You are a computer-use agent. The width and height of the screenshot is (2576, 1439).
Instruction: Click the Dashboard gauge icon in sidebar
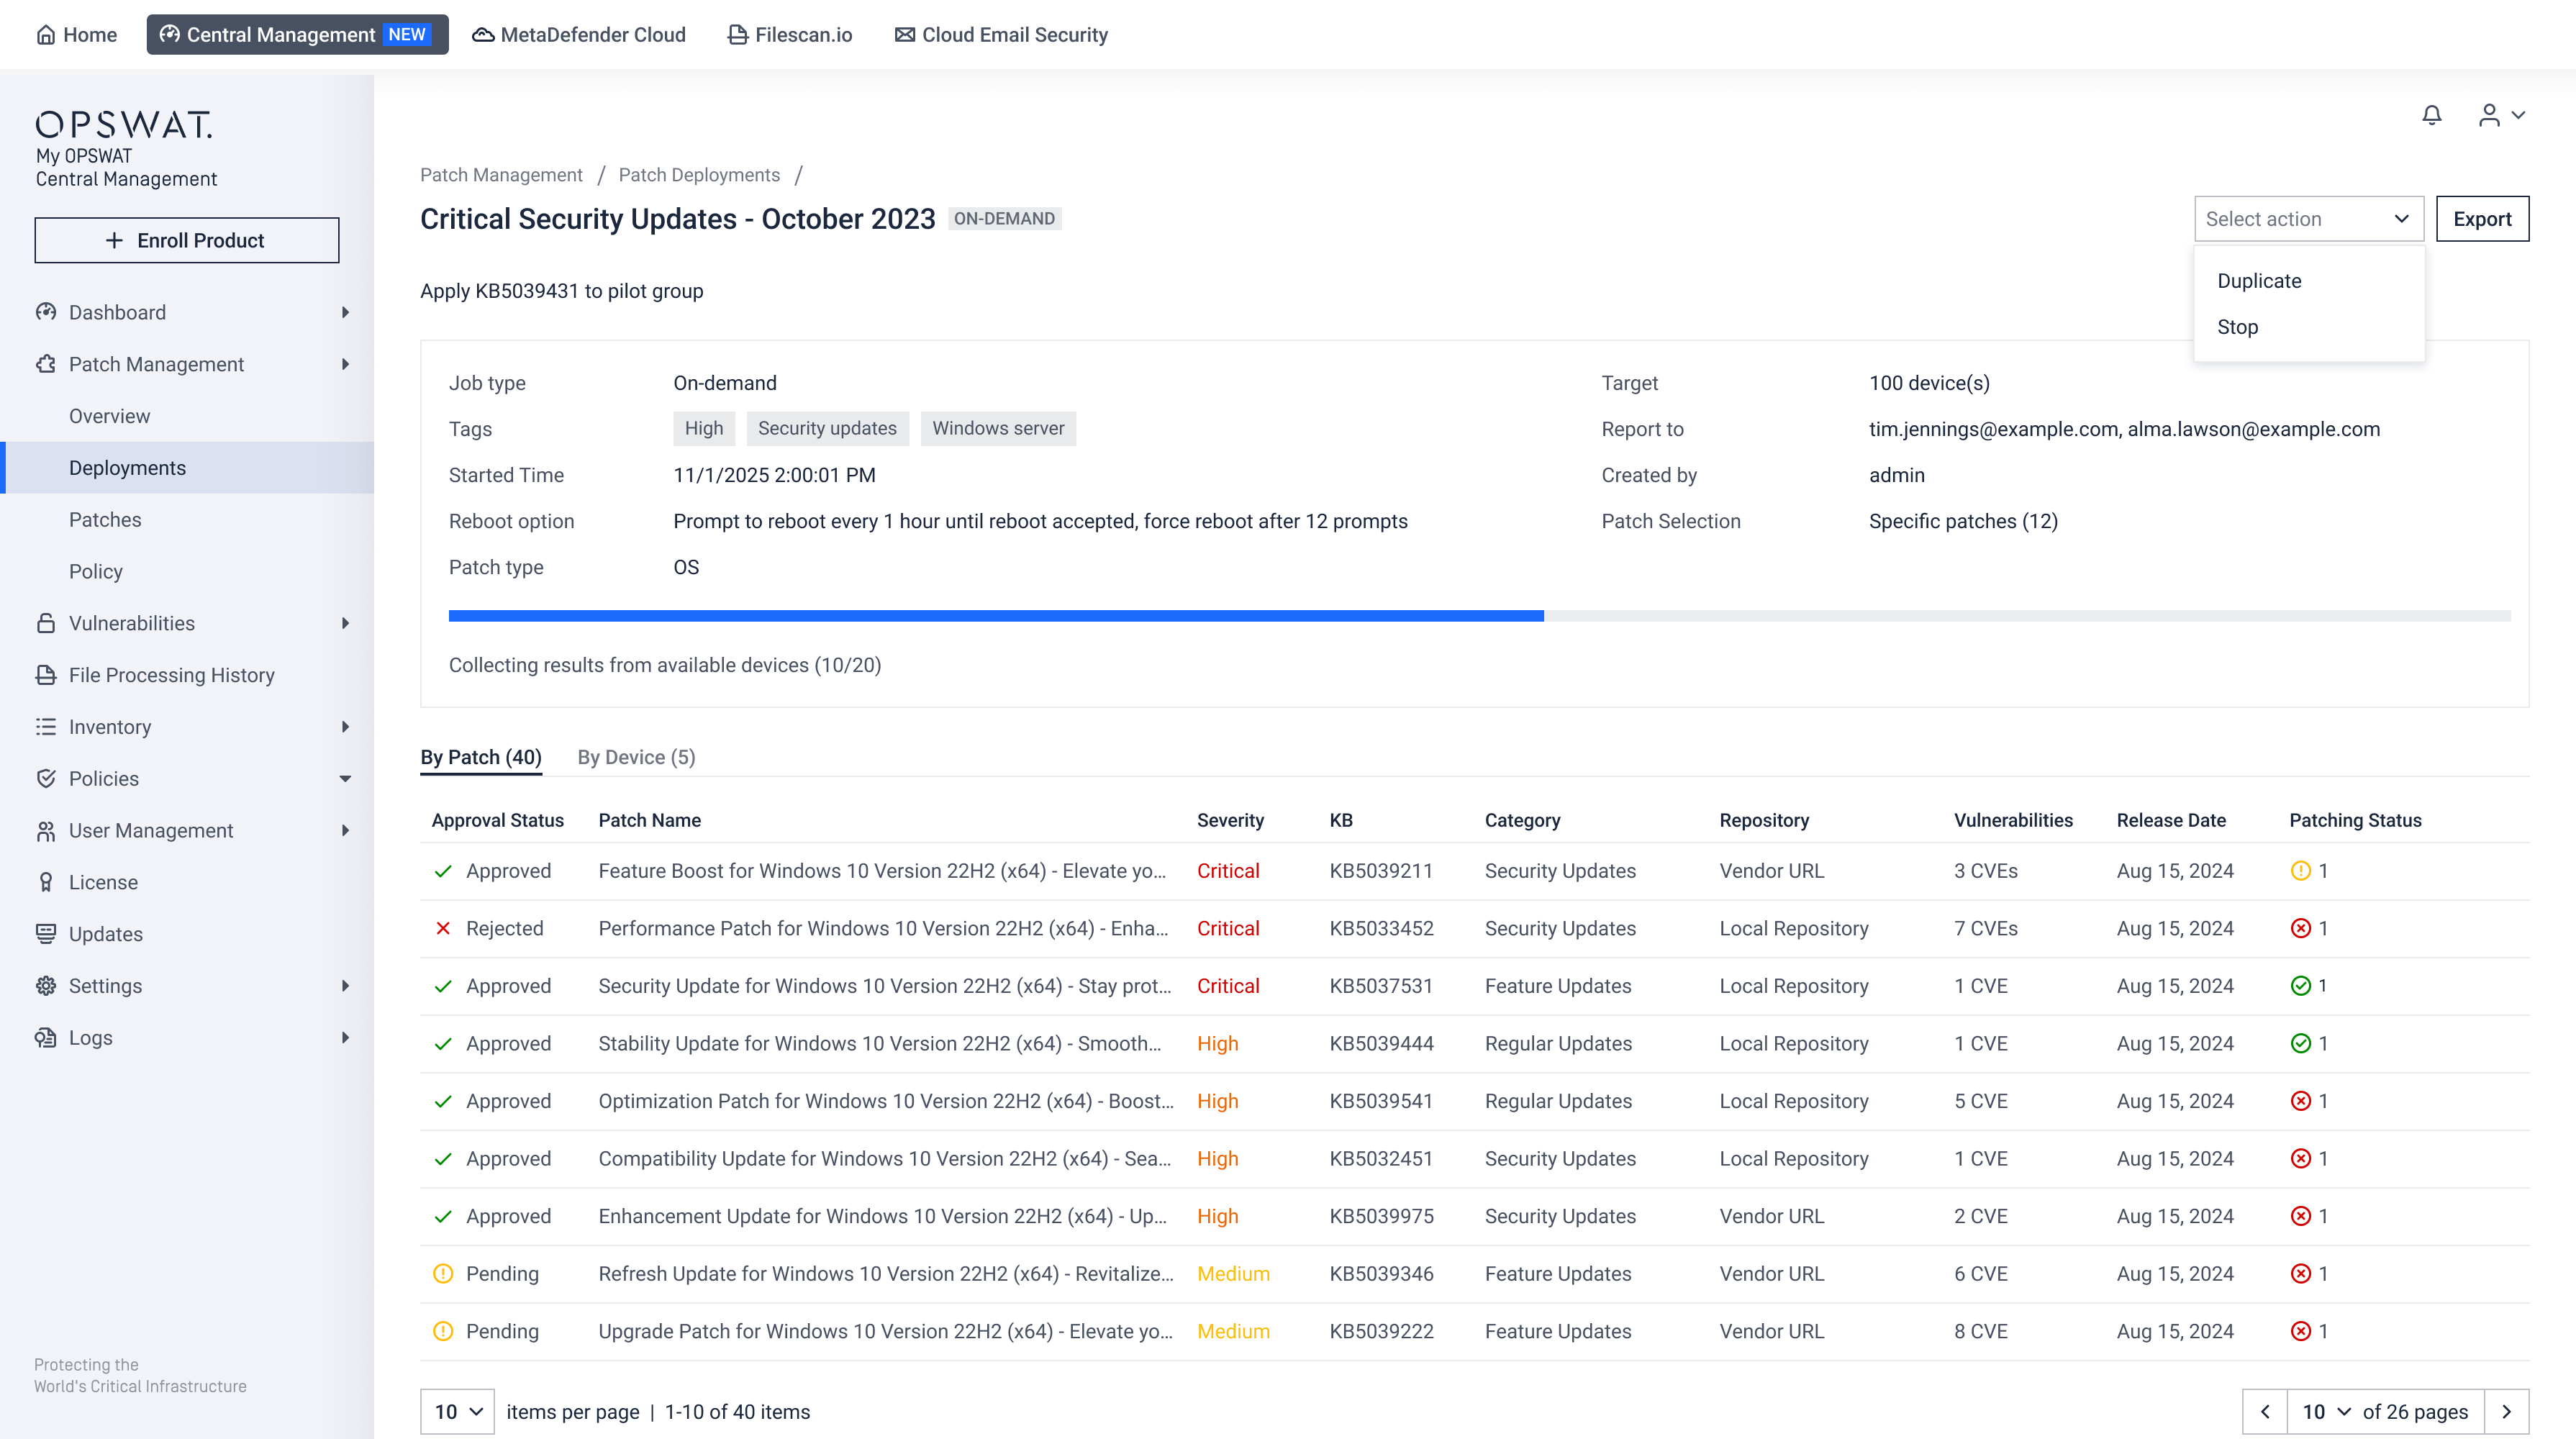pyautogui.click(x=45, y=312)
